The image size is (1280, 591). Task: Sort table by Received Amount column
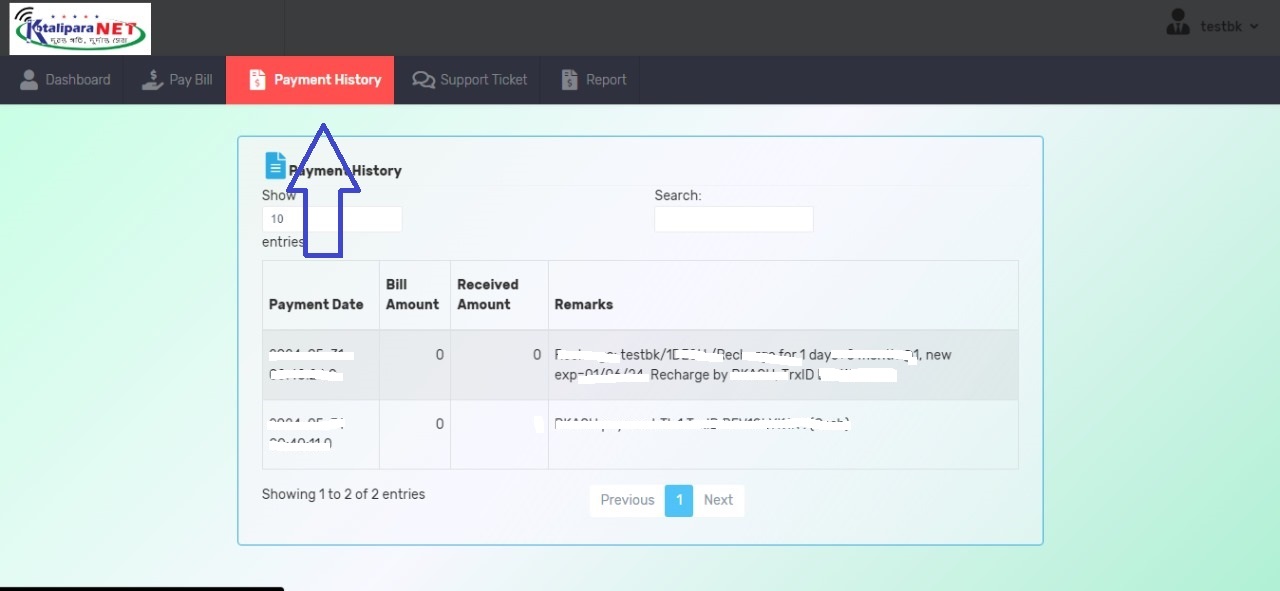point(488,295)
